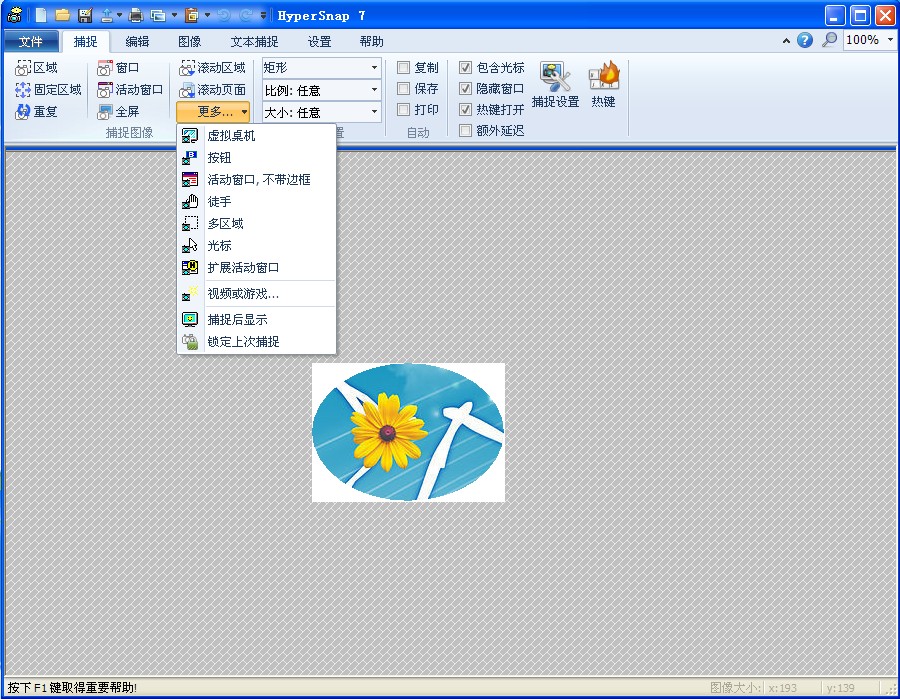Click the new document icon in quick toolbar
This screenshot has height=699, width=900.
(41, 15)
